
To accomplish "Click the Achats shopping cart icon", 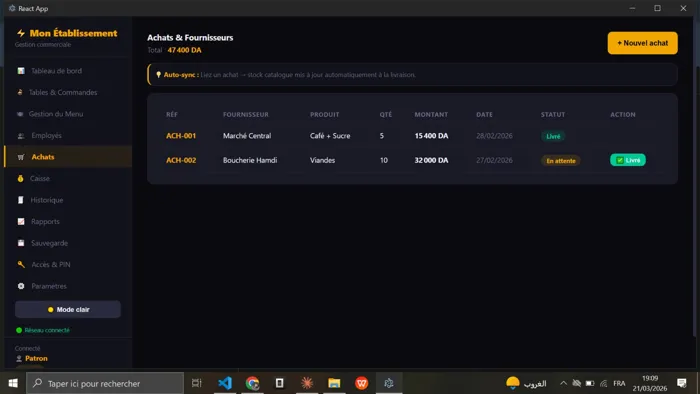I will (21, 157).
